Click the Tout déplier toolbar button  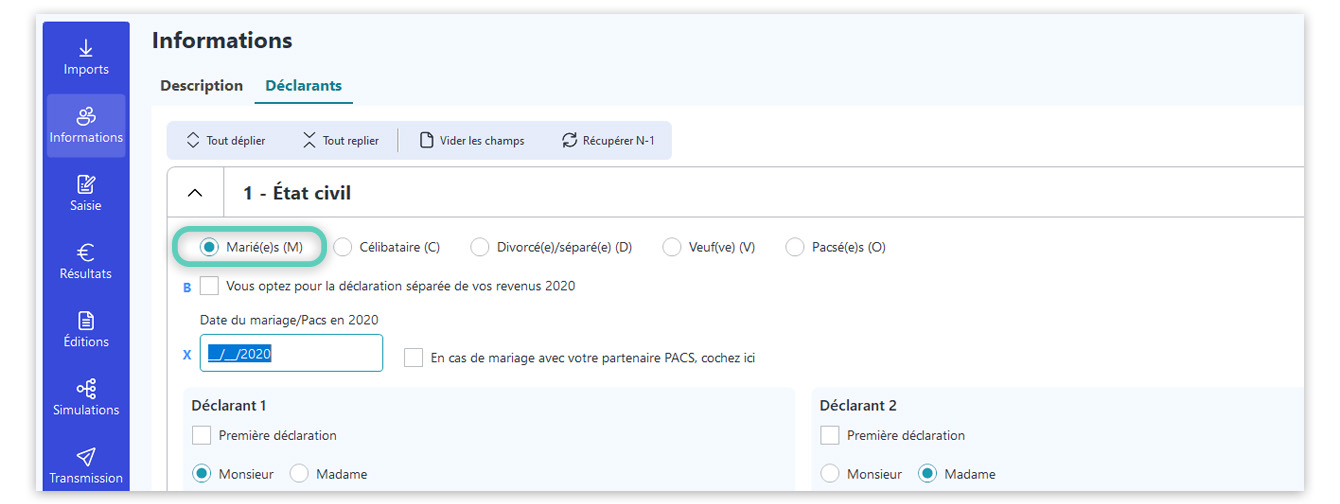[x=226, y=141]
